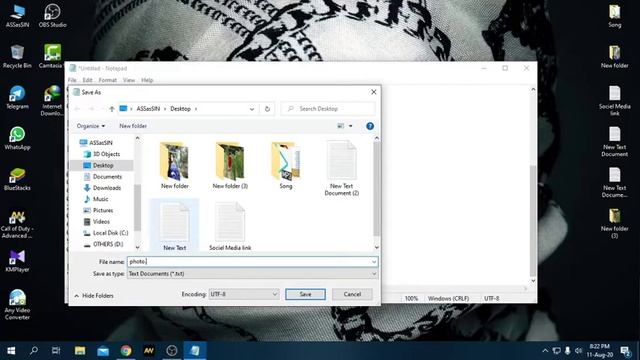640x360 pixels.
Task: Open the Mail app on the taskbar
Action: pyautogui.click(x=103, y=351)
